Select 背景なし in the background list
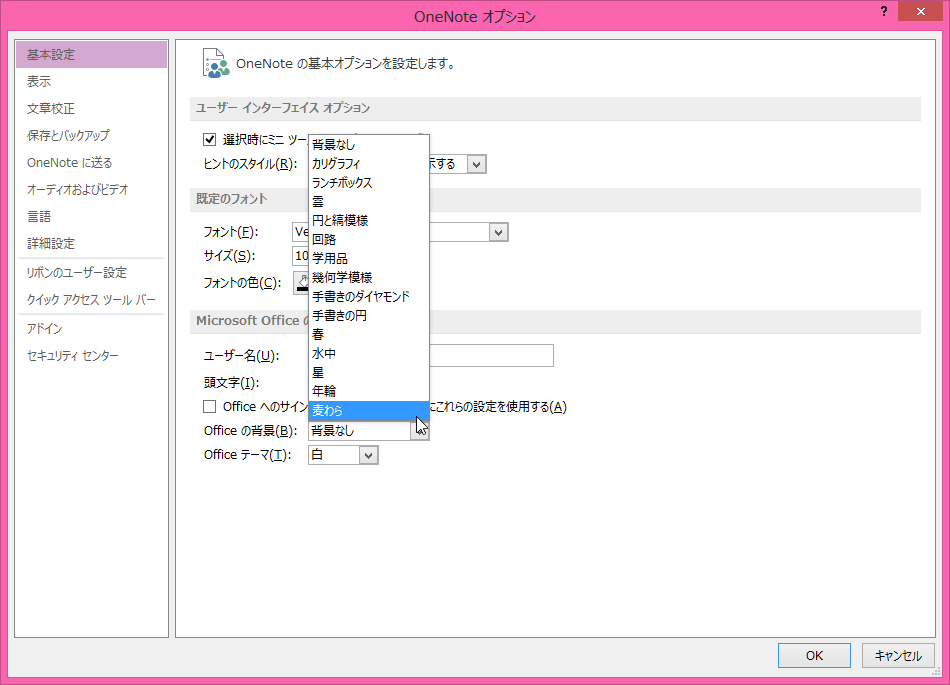This screenshot has height=685, width=950. point(369,145)
